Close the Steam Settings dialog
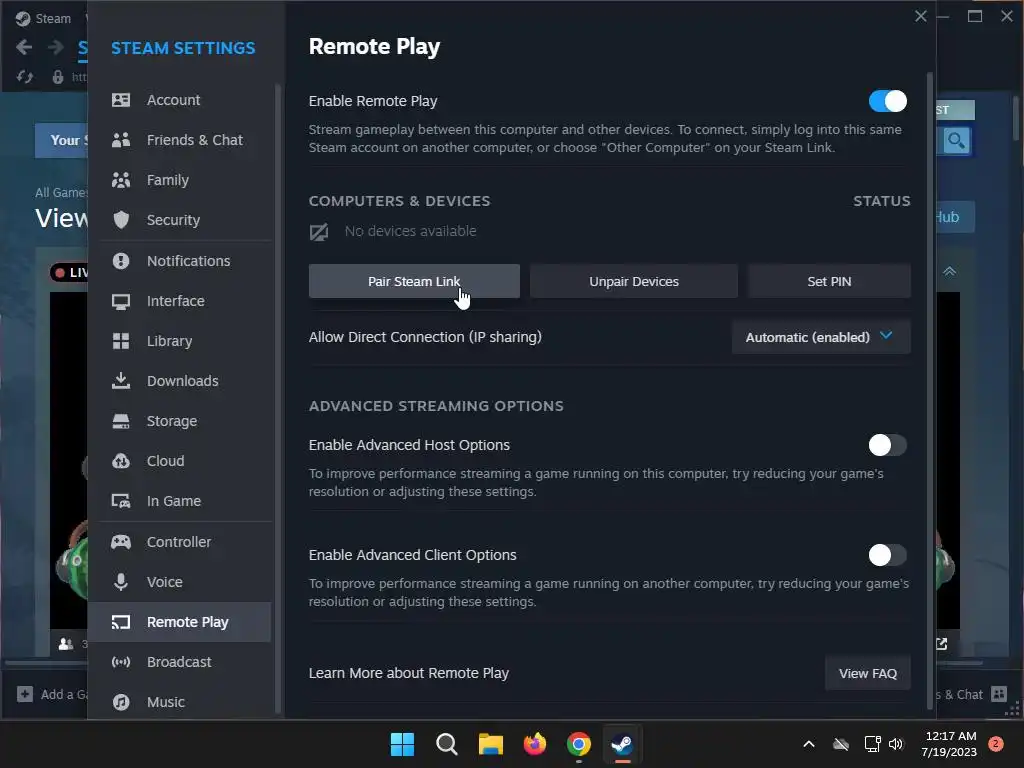This screenshot has width=1024, height=768. point(921,16)
